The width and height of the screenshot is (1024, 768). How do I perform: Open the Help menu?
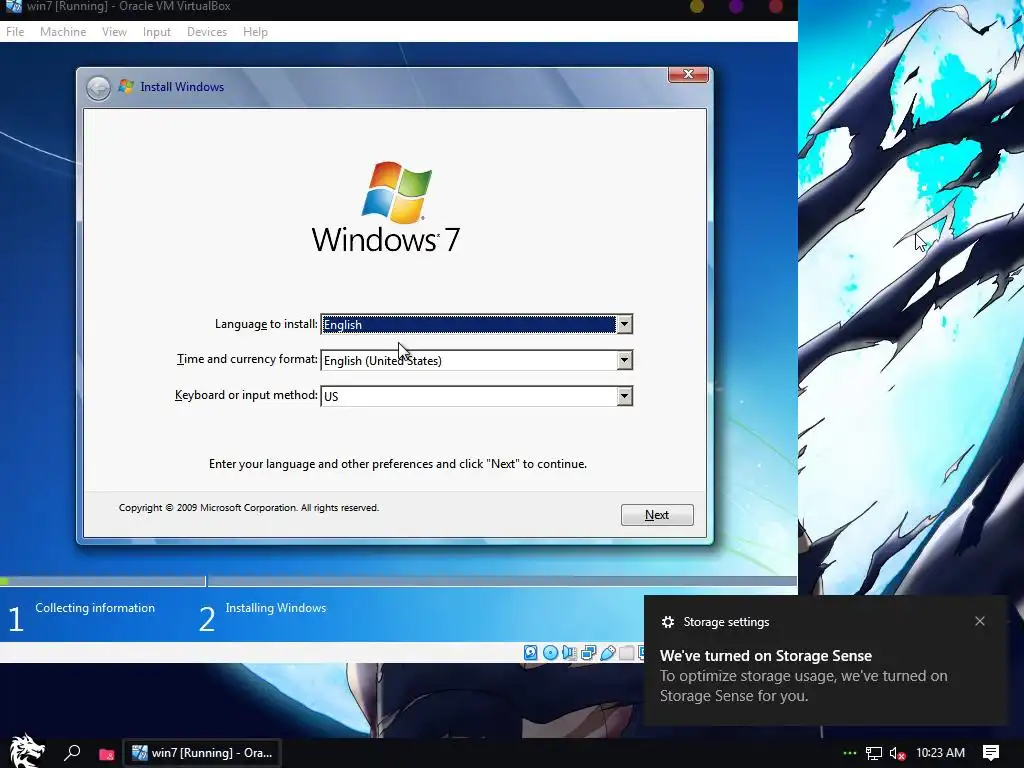255,32
